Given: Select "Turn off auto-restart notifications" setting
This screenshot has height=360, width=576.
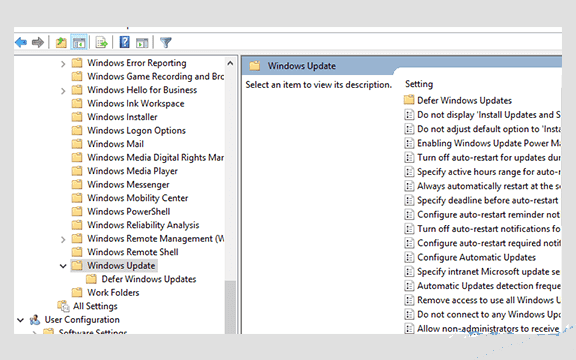Looking at the screenshot, I should [482, 229].
